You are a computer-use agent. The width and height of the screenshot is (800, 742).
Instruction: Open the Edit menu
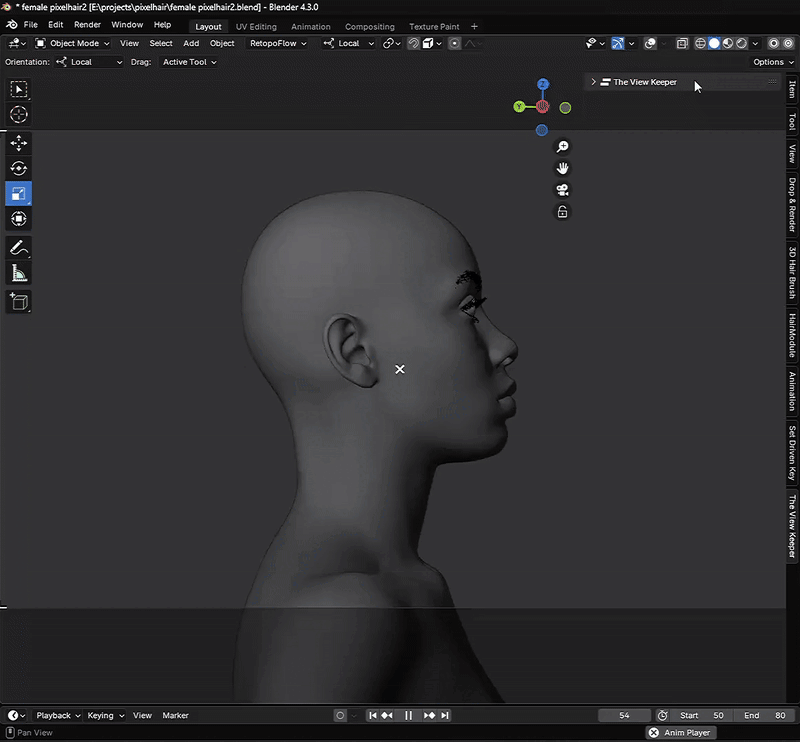pos(56,24)
